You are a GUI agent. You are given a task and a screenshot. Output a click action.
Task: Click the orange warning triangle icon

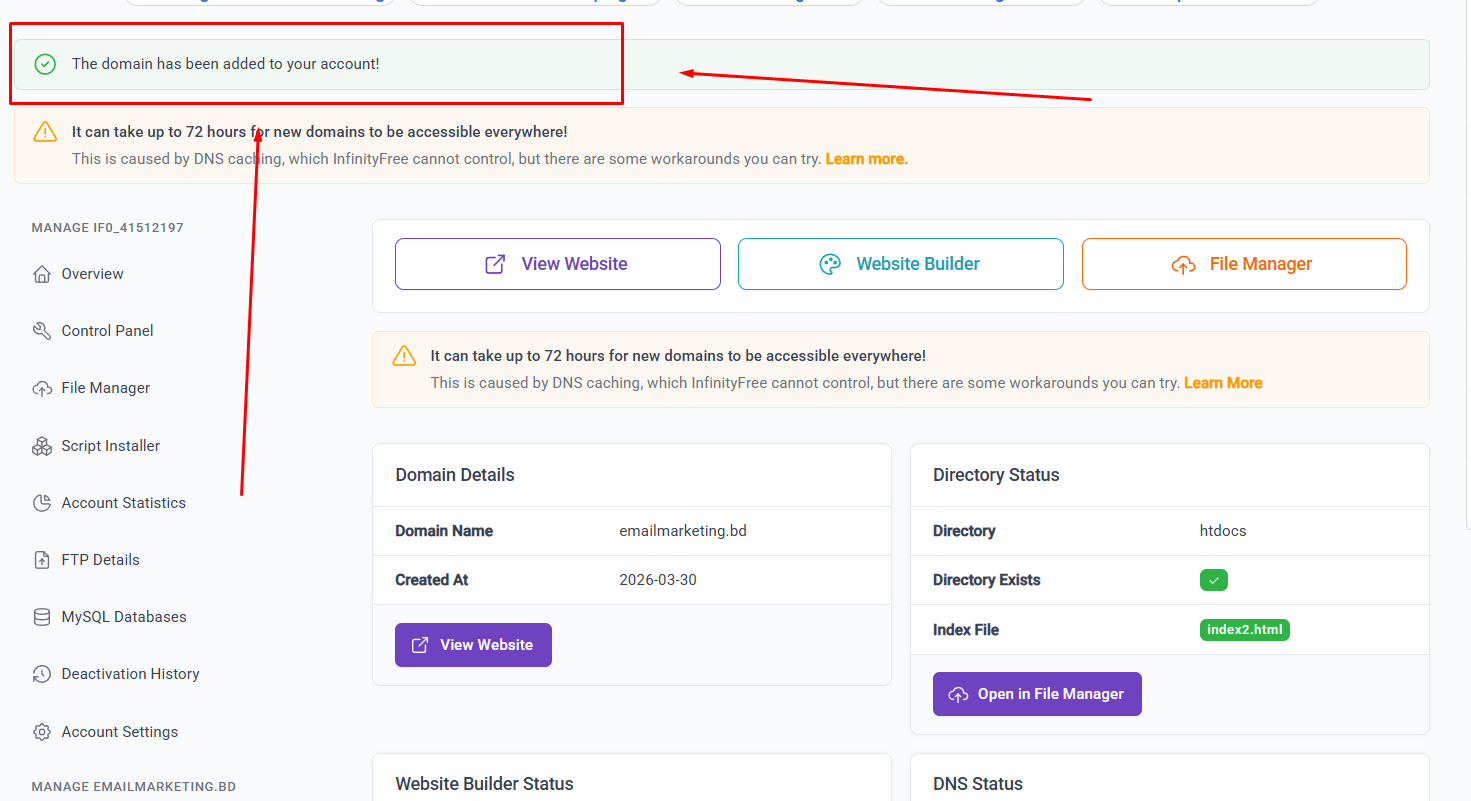click(45, 131)
